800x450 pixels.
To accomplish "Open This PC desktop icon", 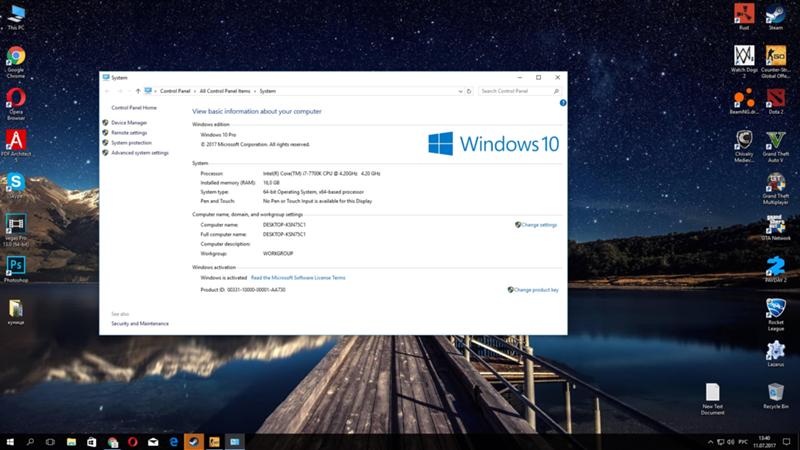I will (x=16, y=17).
